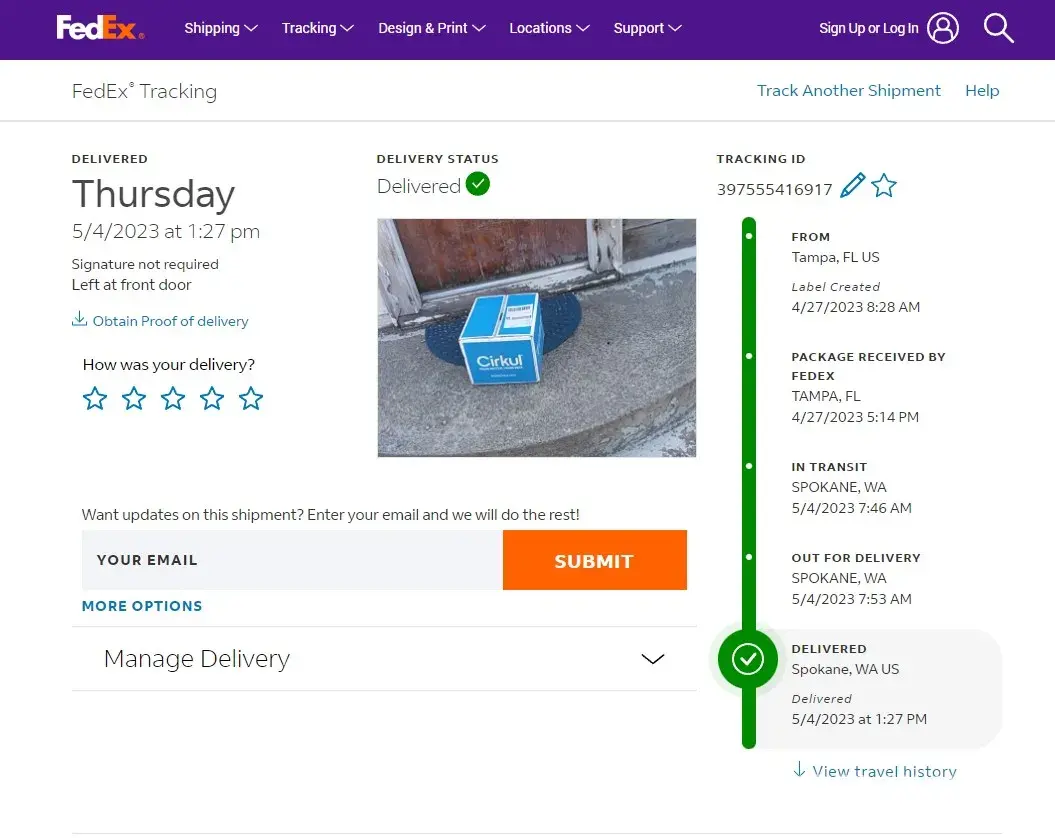1055x838 pixels.
Task: Open the user account profile icon
Action: 942,28
